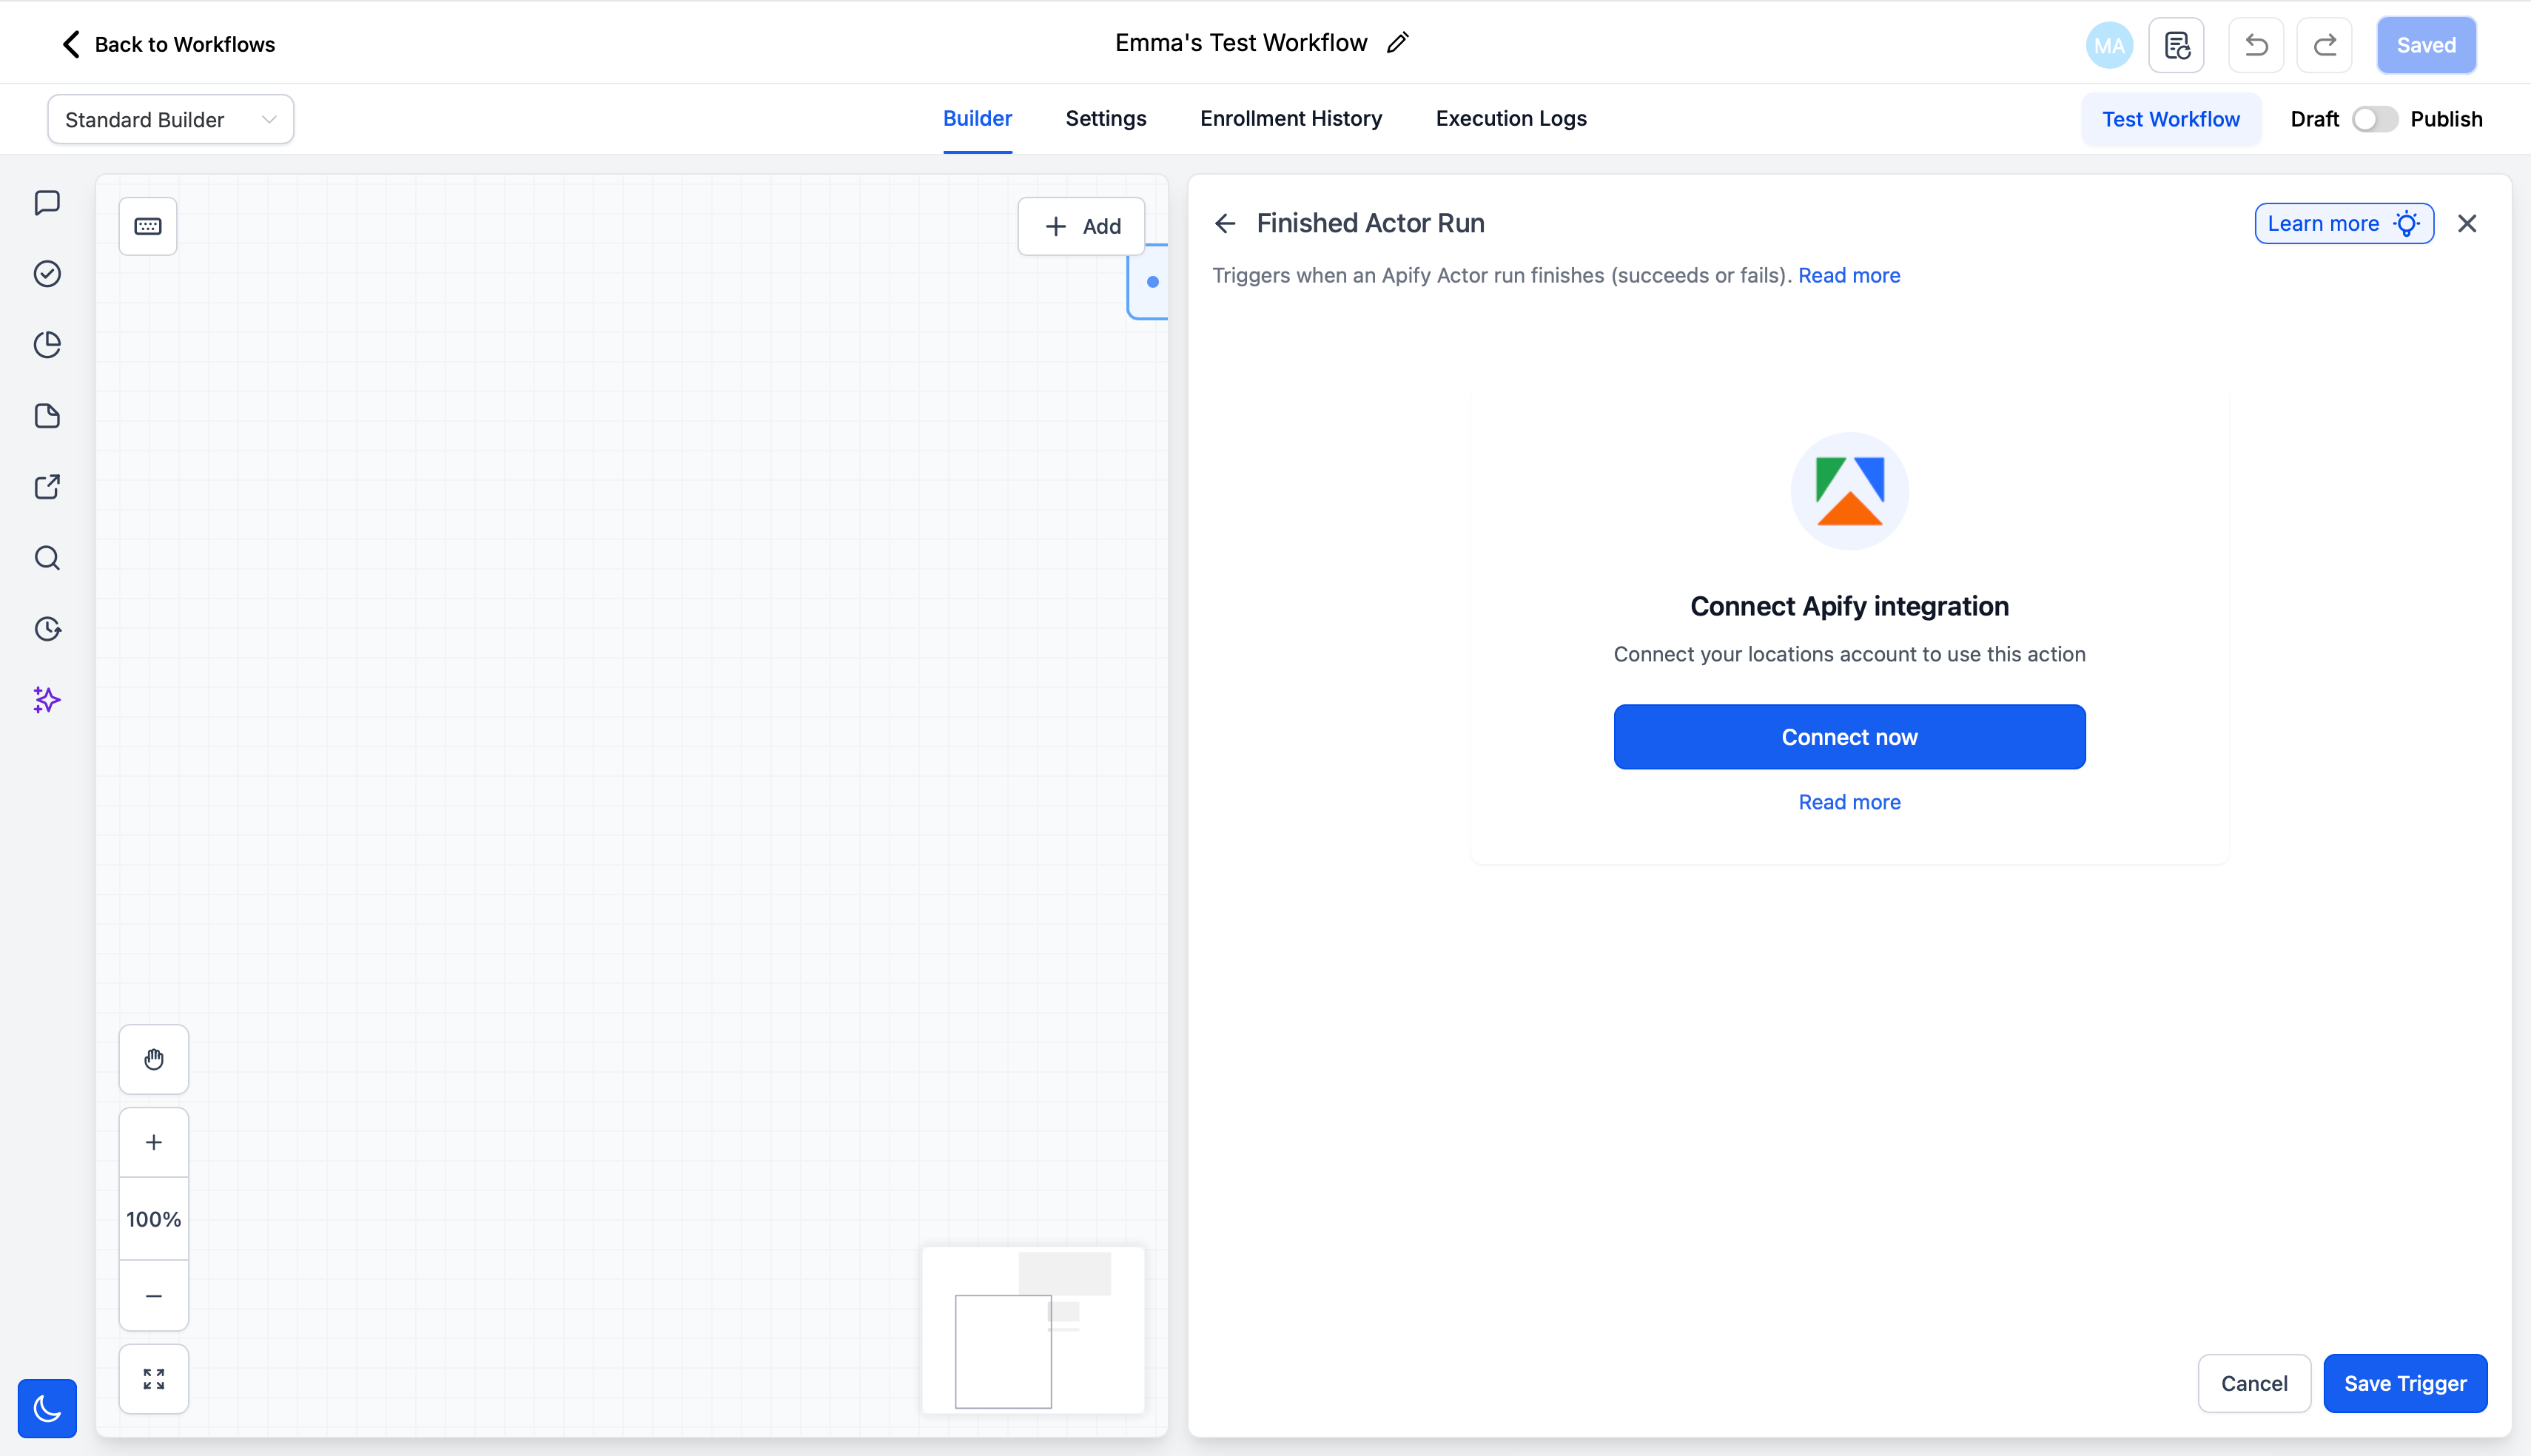Click the Add button on canvas
The width and height of the screenshot is (2531, 1456).
point(1081,226)
